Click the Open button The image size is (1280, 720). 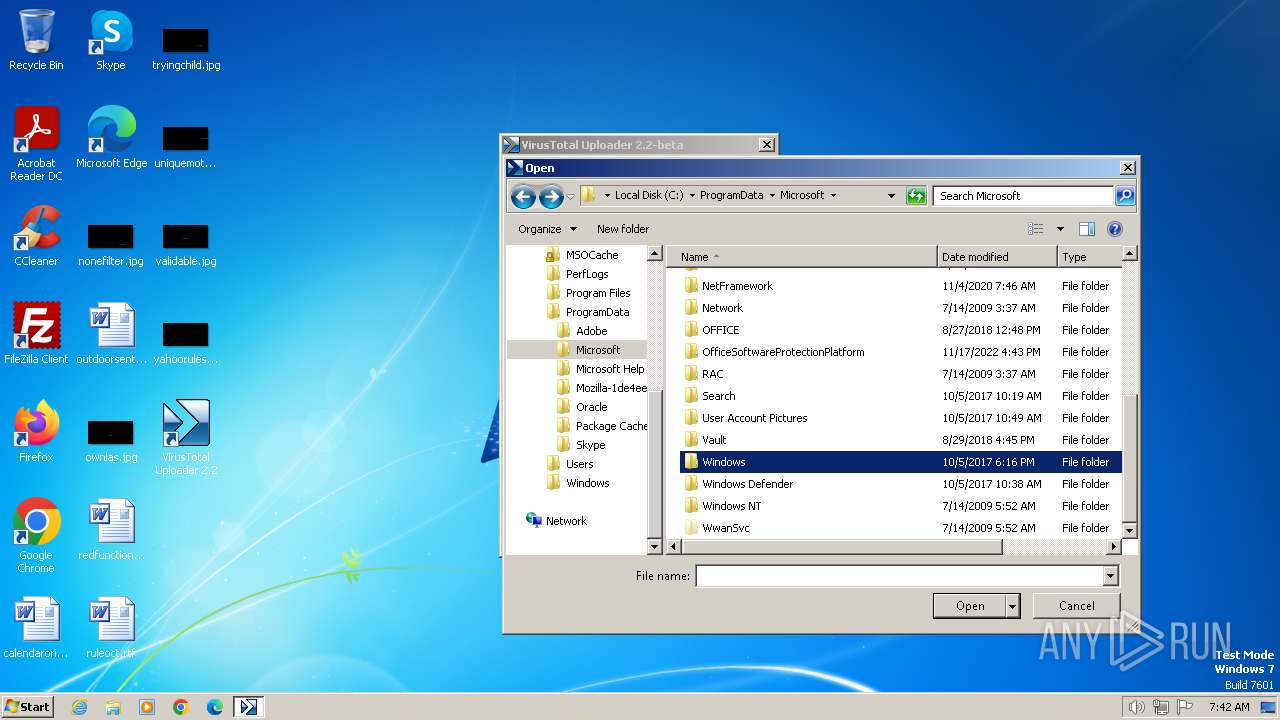(970, 606)
